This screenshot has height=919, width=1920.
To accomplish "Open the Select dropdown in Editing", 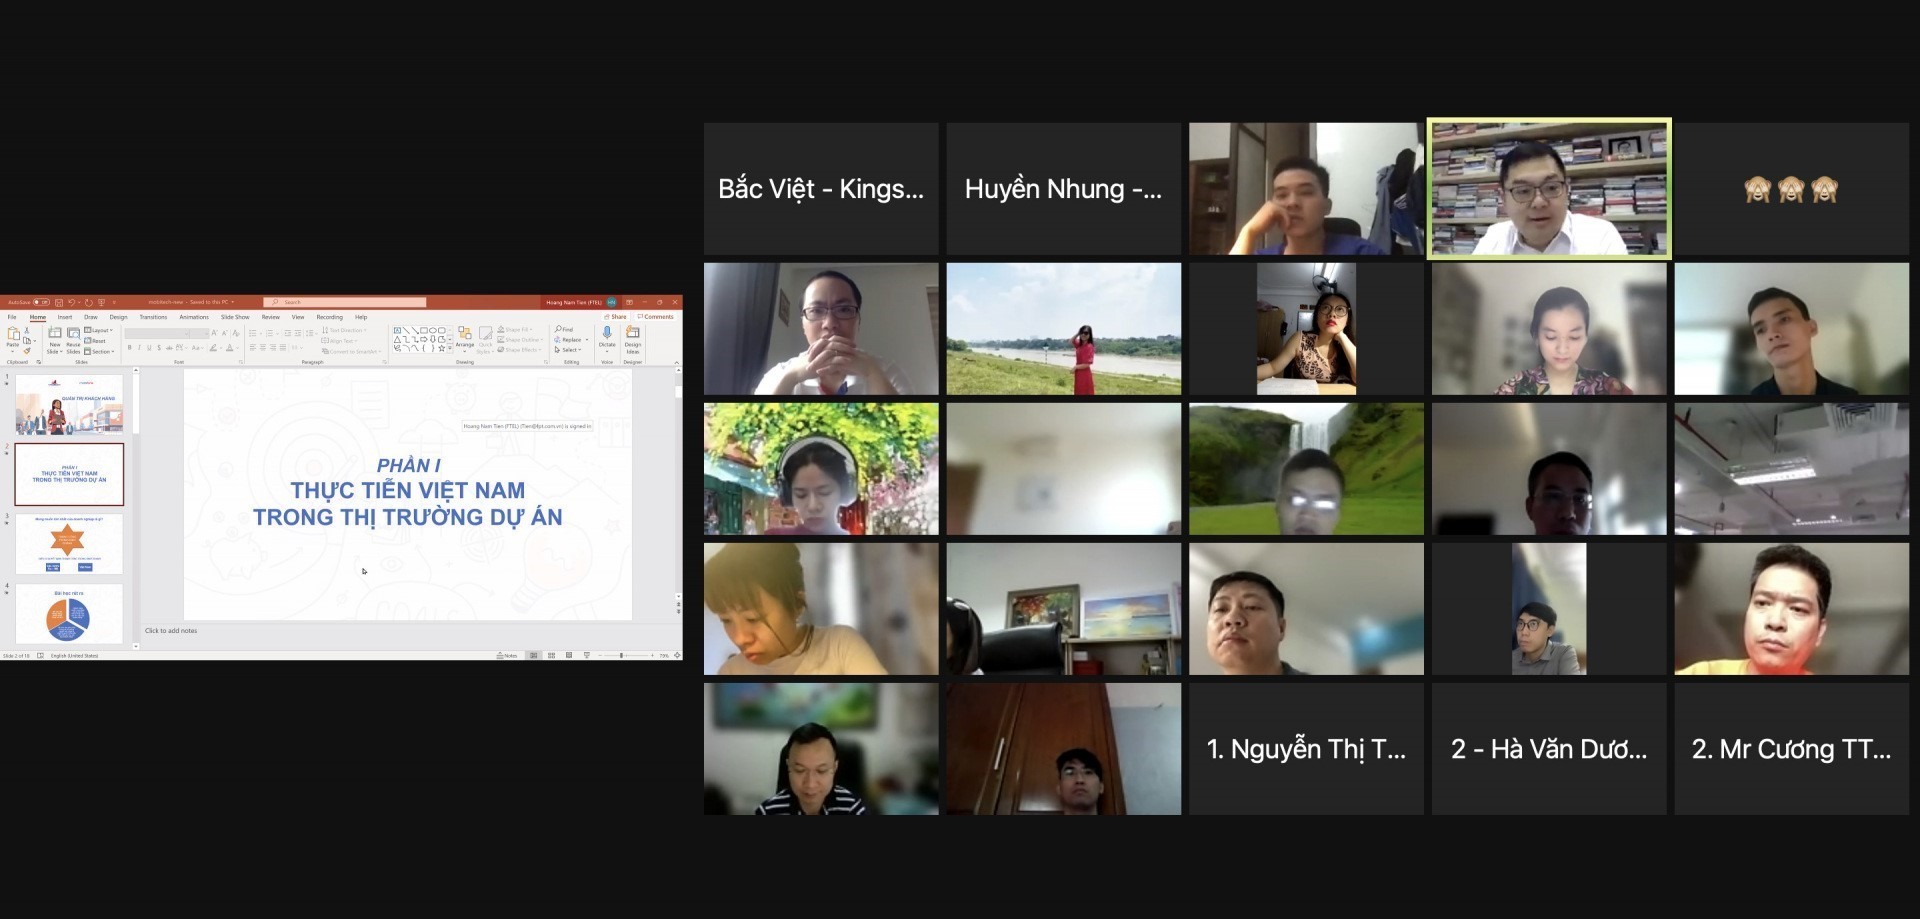I will pyautogui.click(x=569, y=350).
